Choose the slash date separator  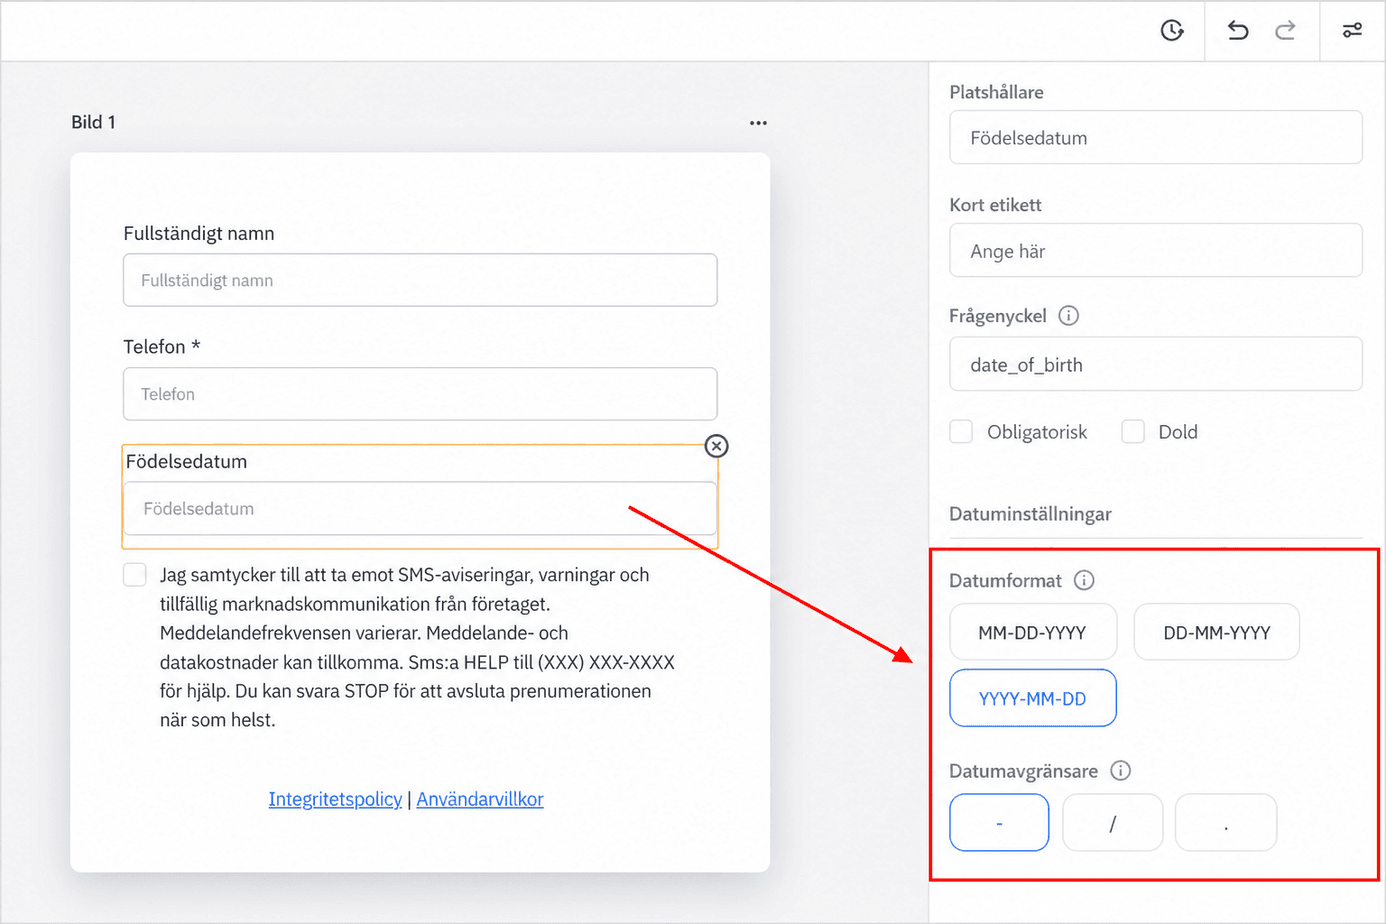click(x=1113, y=823)
